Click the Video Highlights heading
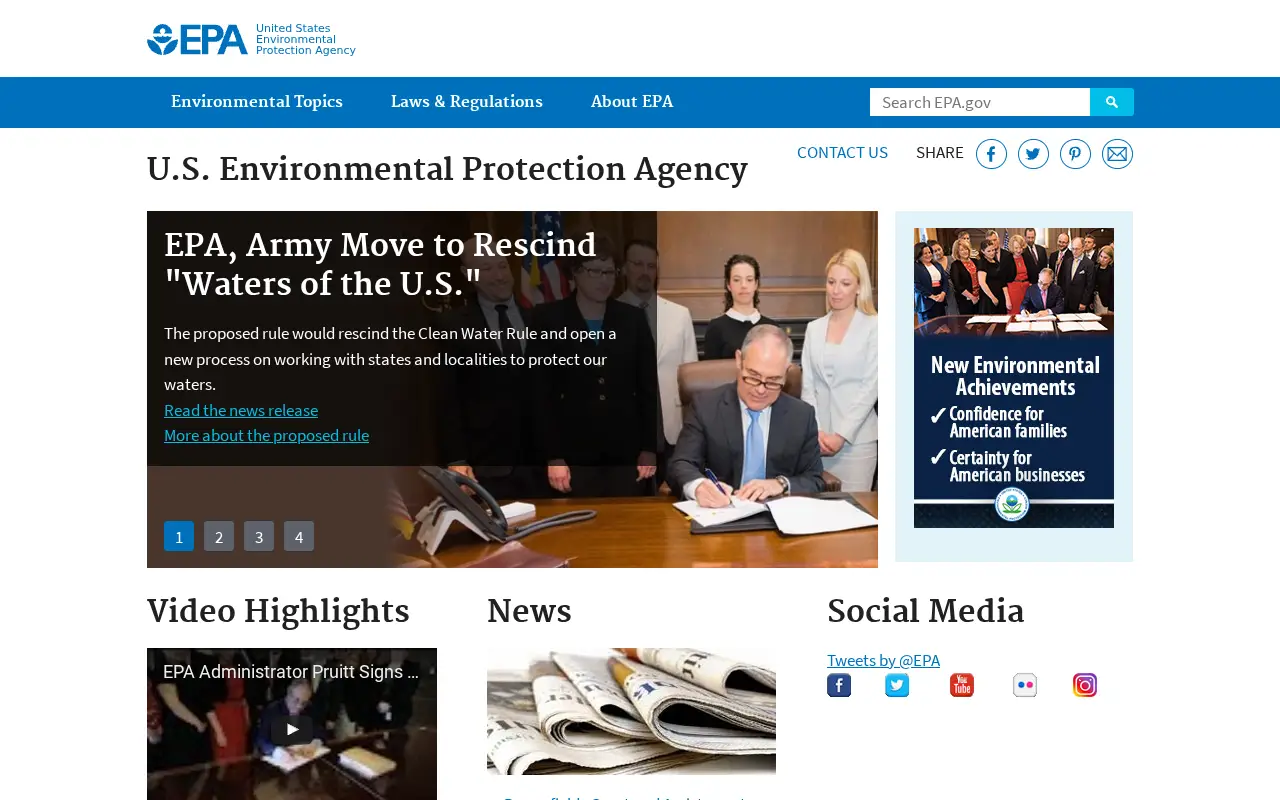 click(x=278, y=612)
